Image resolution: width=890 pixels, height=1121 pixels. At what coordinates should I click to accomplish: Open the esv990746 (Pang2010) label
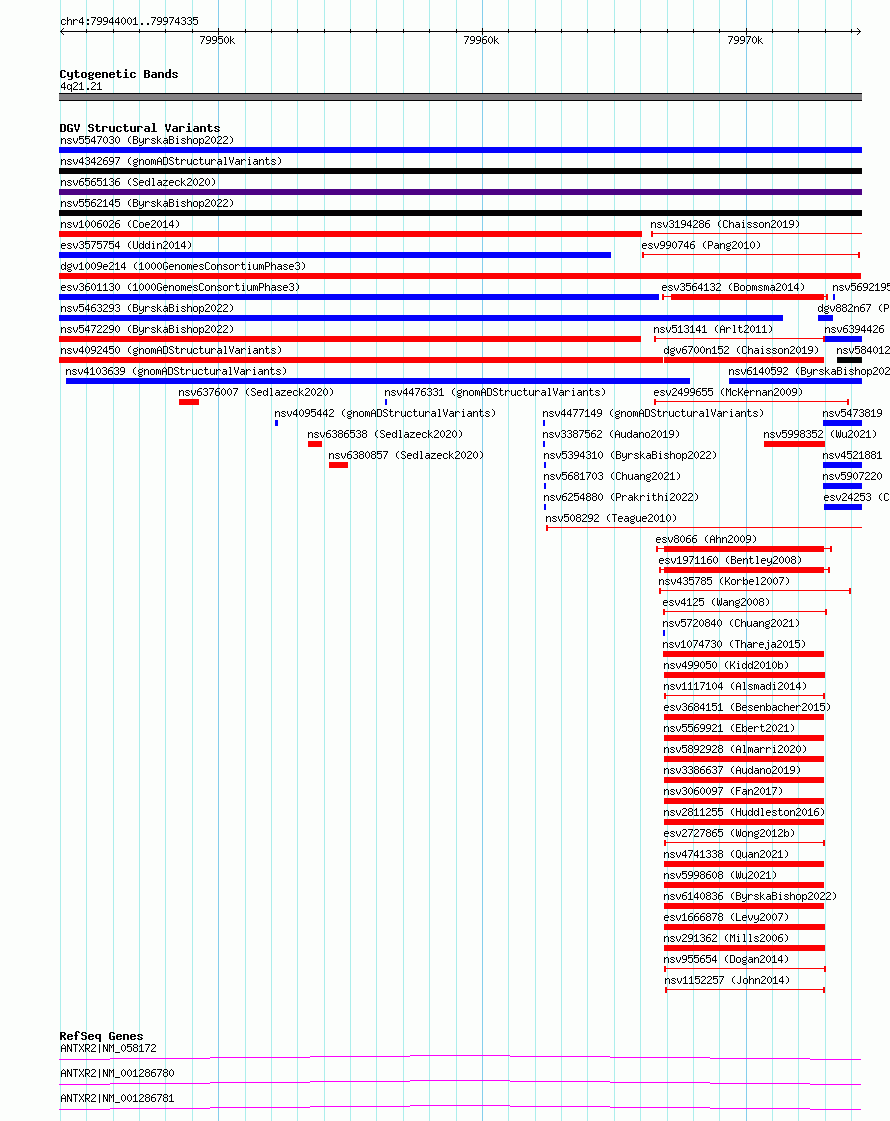click(x=701, y=245)
